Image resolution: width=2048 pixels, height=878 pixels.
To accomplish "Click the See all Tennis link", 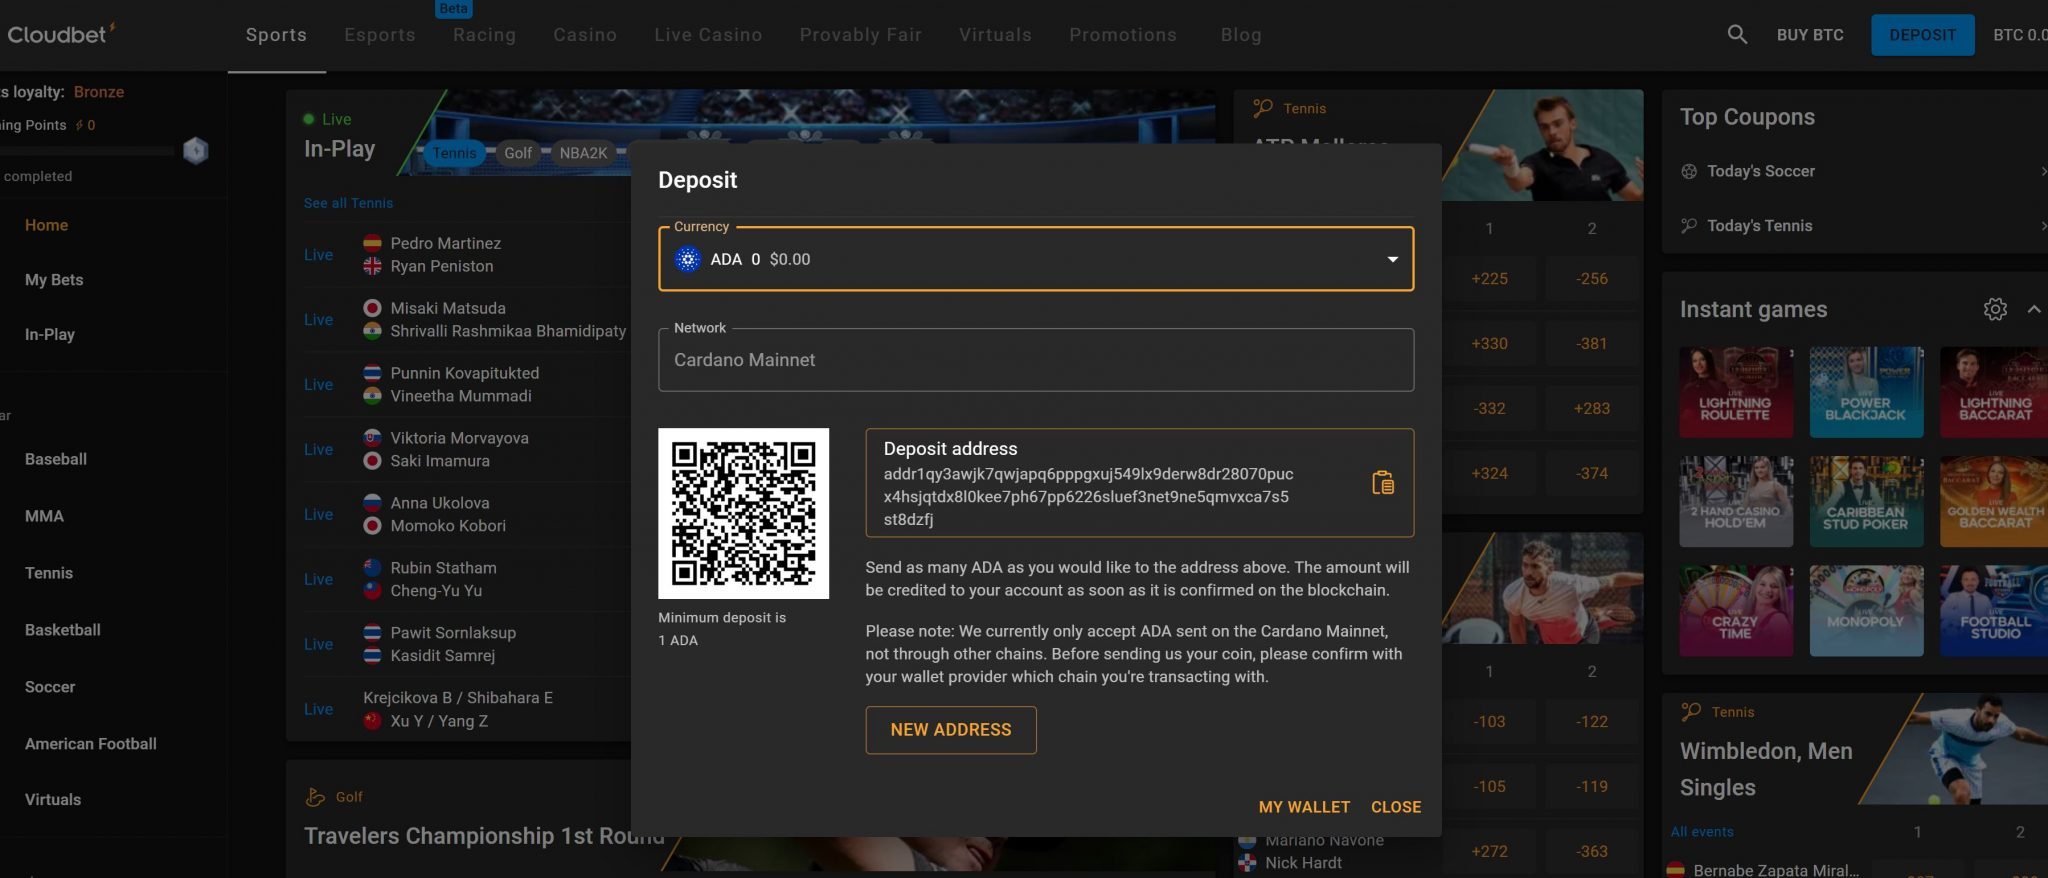I will click(348, 203).
